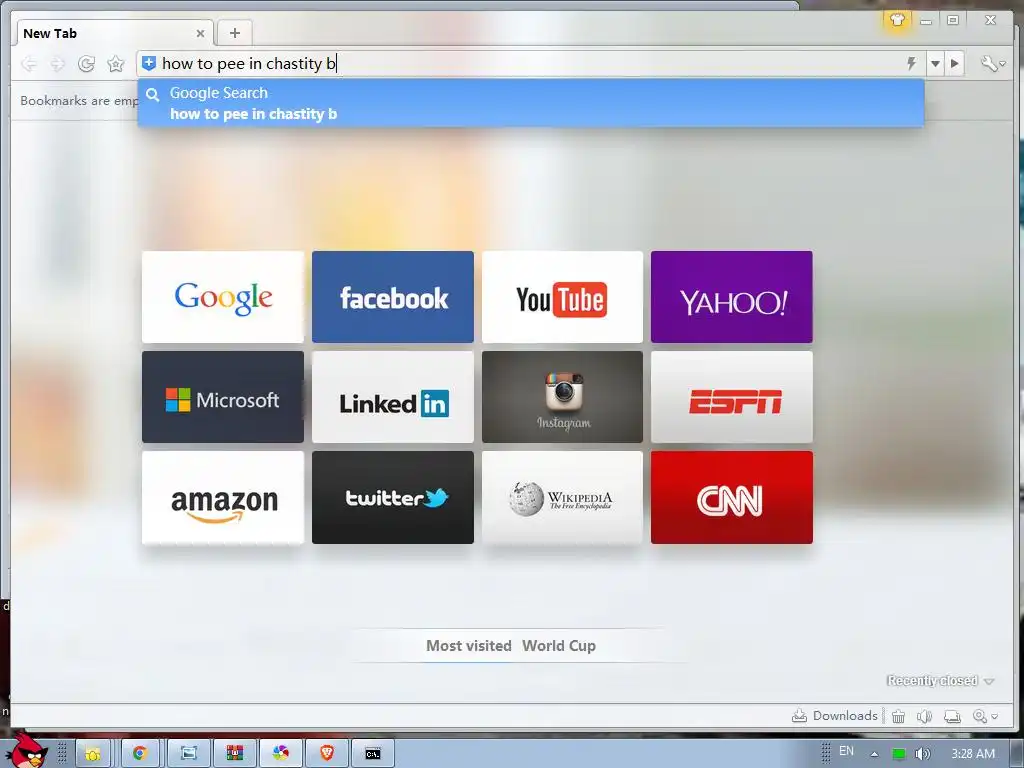Click the blue shield icon in address bar
The height and width of the screenshot is (768, 1024).
[149, 63]
